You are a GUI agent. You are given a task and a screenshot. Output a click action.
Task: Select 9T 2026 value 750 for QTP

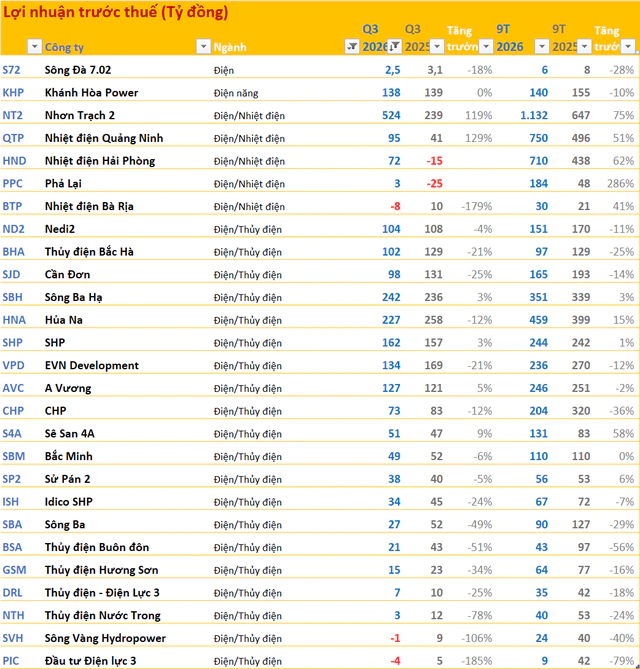tap(538, 138)
